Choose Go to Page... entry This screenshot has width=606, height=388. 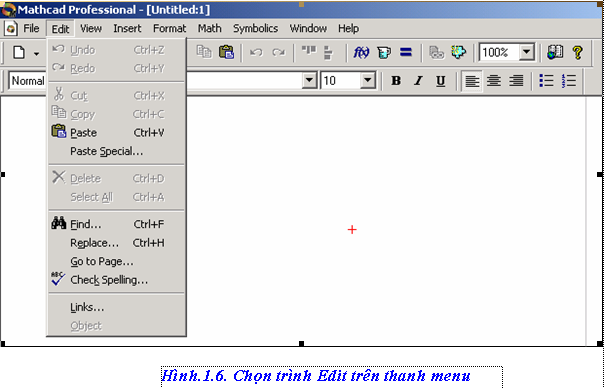point(116,261)
